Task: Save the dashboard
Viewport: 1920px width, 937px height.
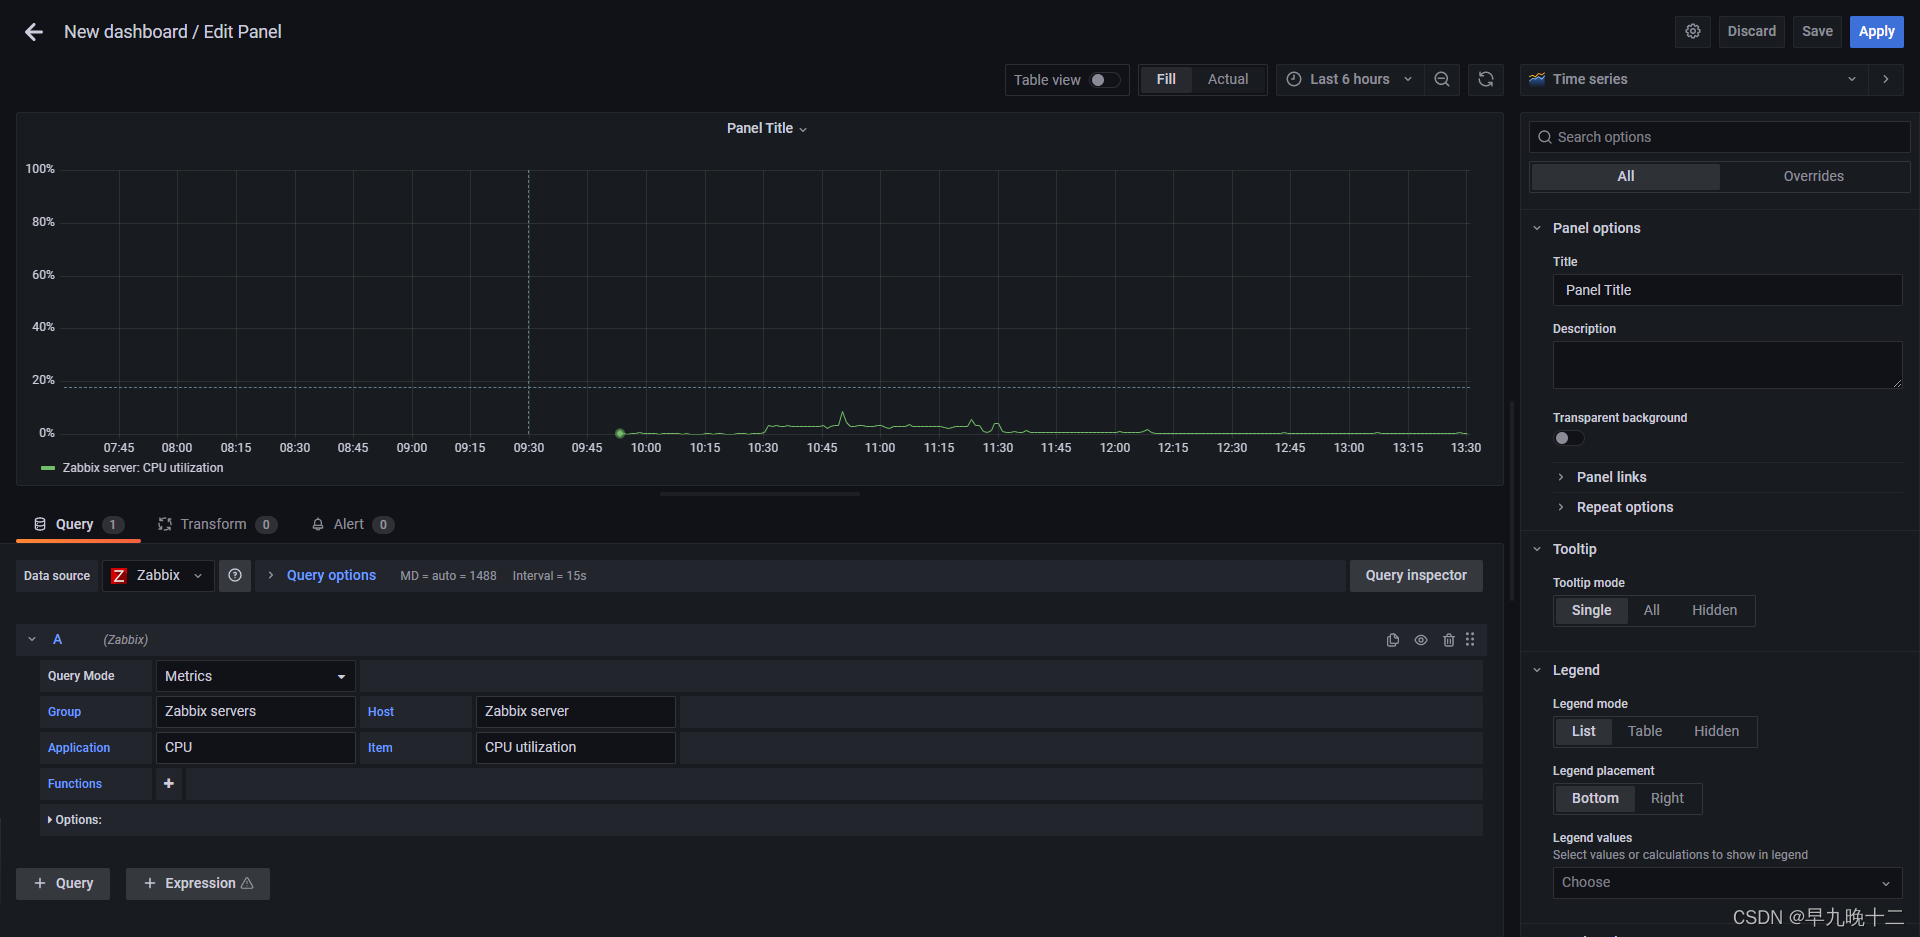Action: pyautogui.click(x=1817, y=31)
